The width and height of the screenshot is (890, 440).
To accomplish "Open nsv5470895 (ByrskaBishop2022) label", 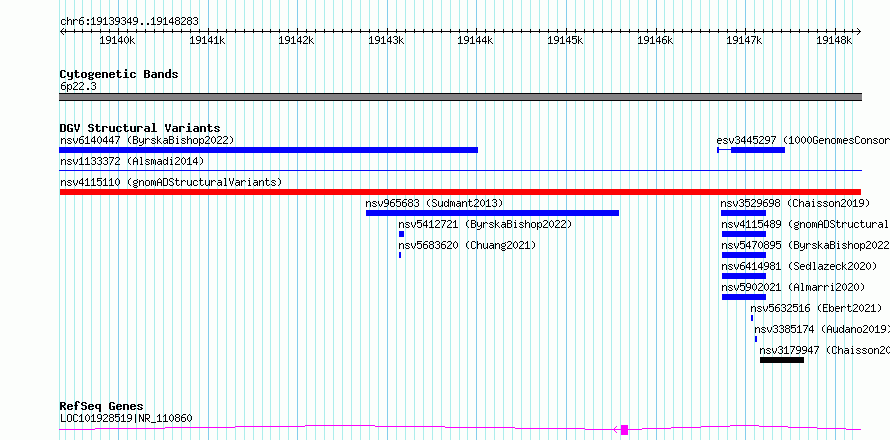I will pyautogui.click(x=805, y=245).
